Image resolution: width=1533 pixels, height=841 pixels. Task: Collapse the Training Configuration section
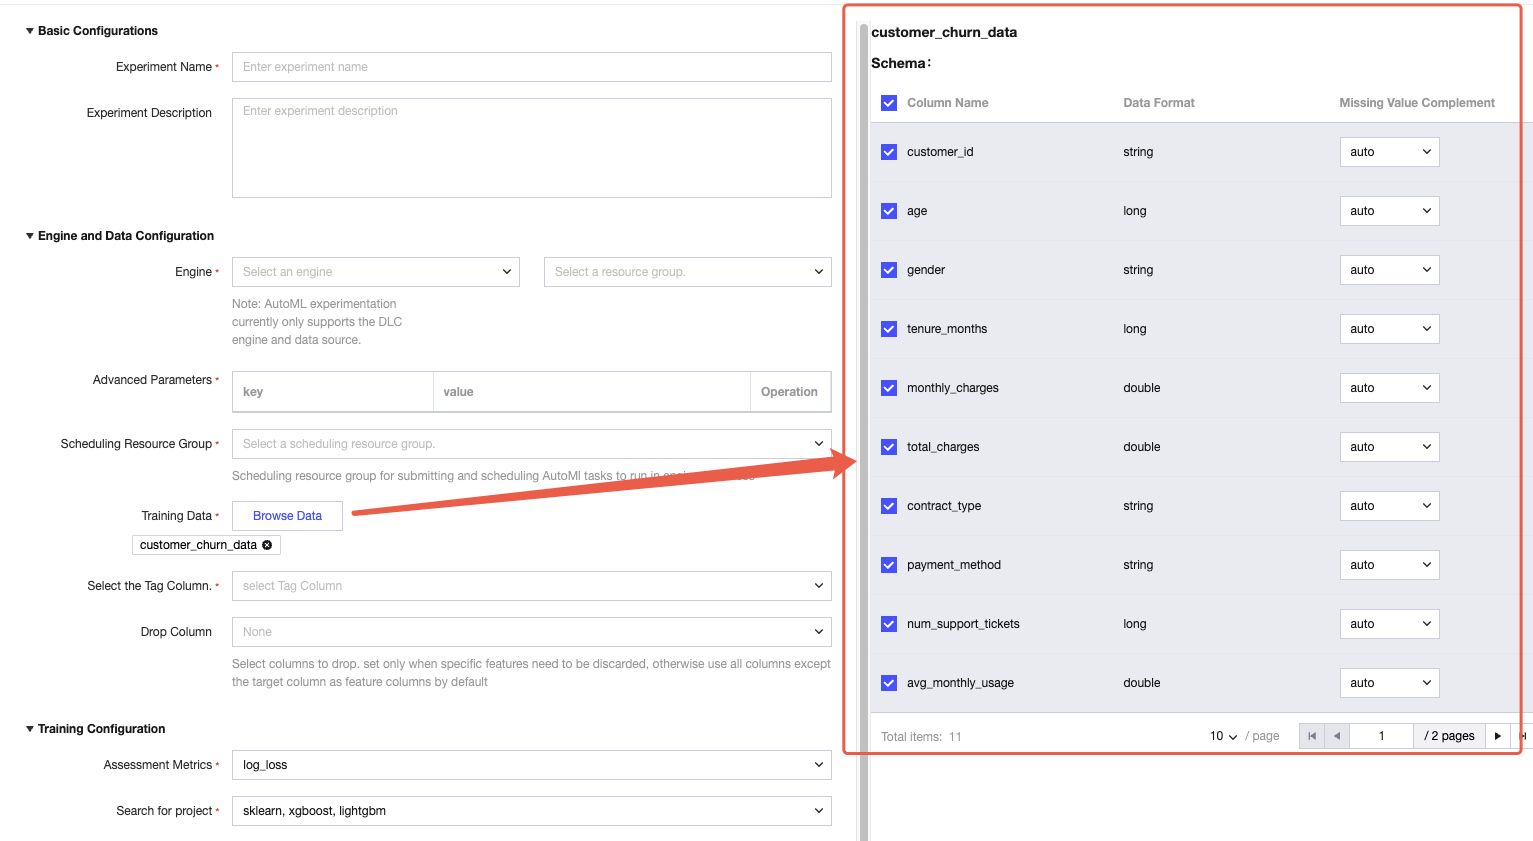pos(30,729)
